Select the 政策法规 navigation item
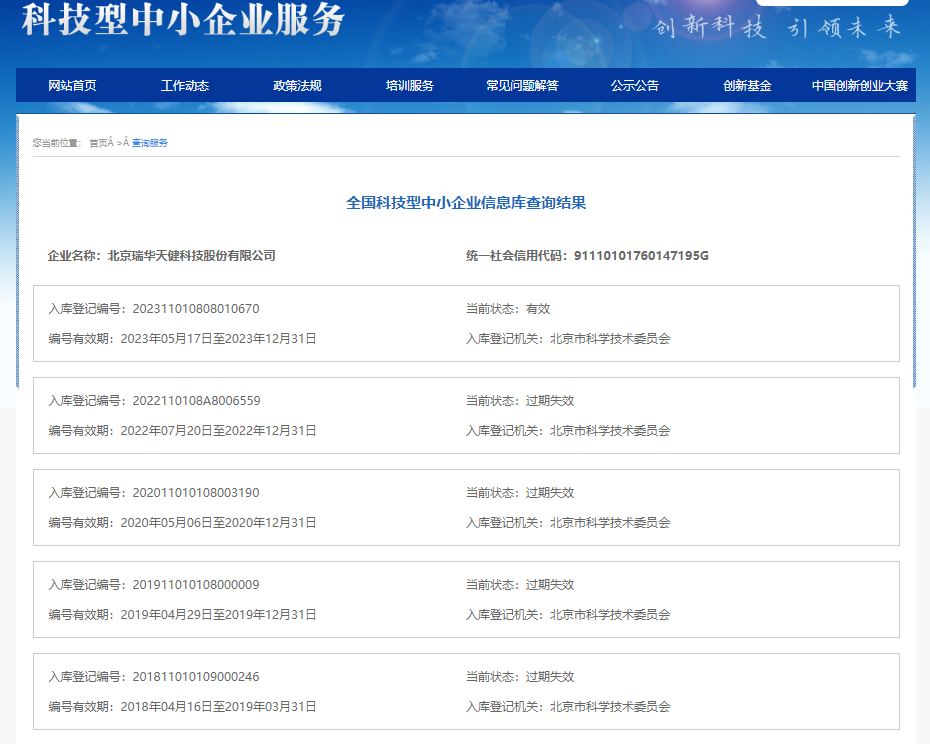The width and height of the screenshot is (930, 744). click(x=297, y=85)
